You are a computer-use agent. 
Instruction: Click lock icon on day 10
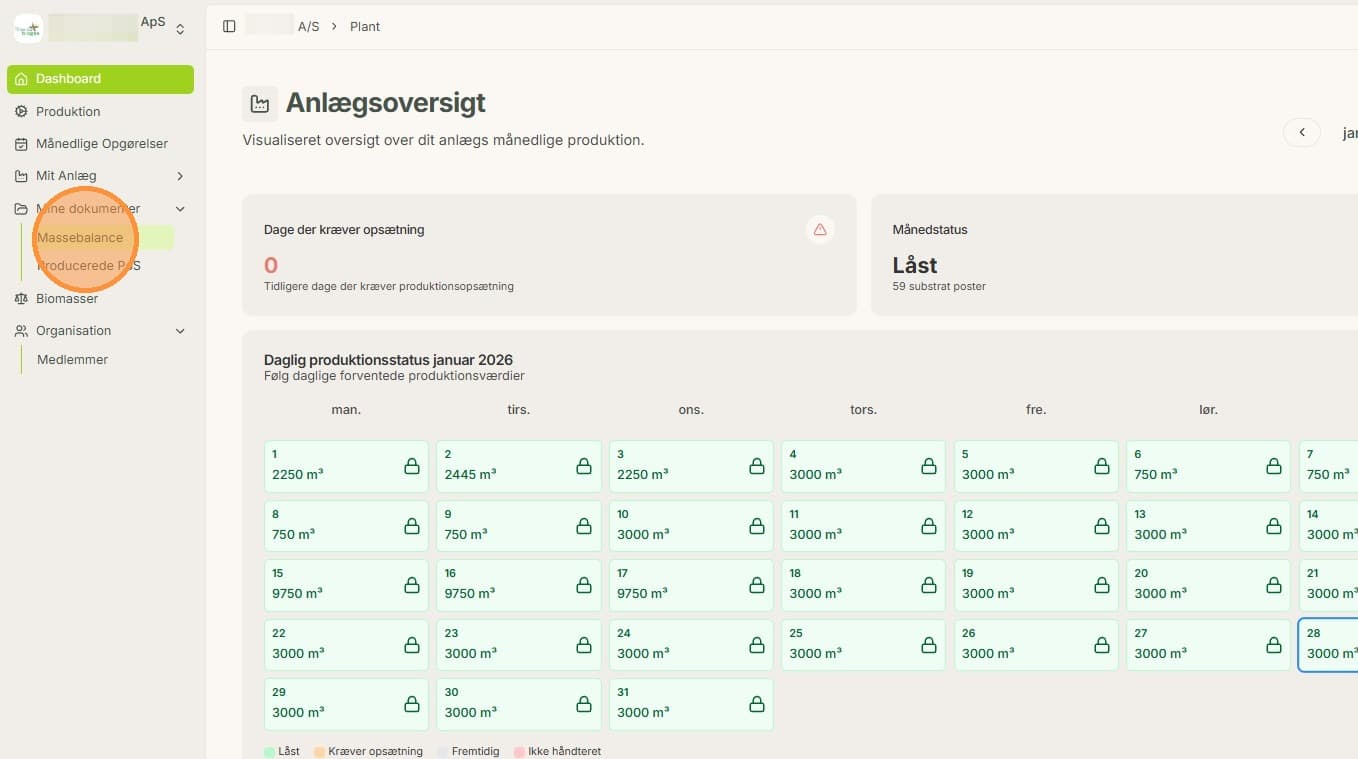click(x=757, y=526)
